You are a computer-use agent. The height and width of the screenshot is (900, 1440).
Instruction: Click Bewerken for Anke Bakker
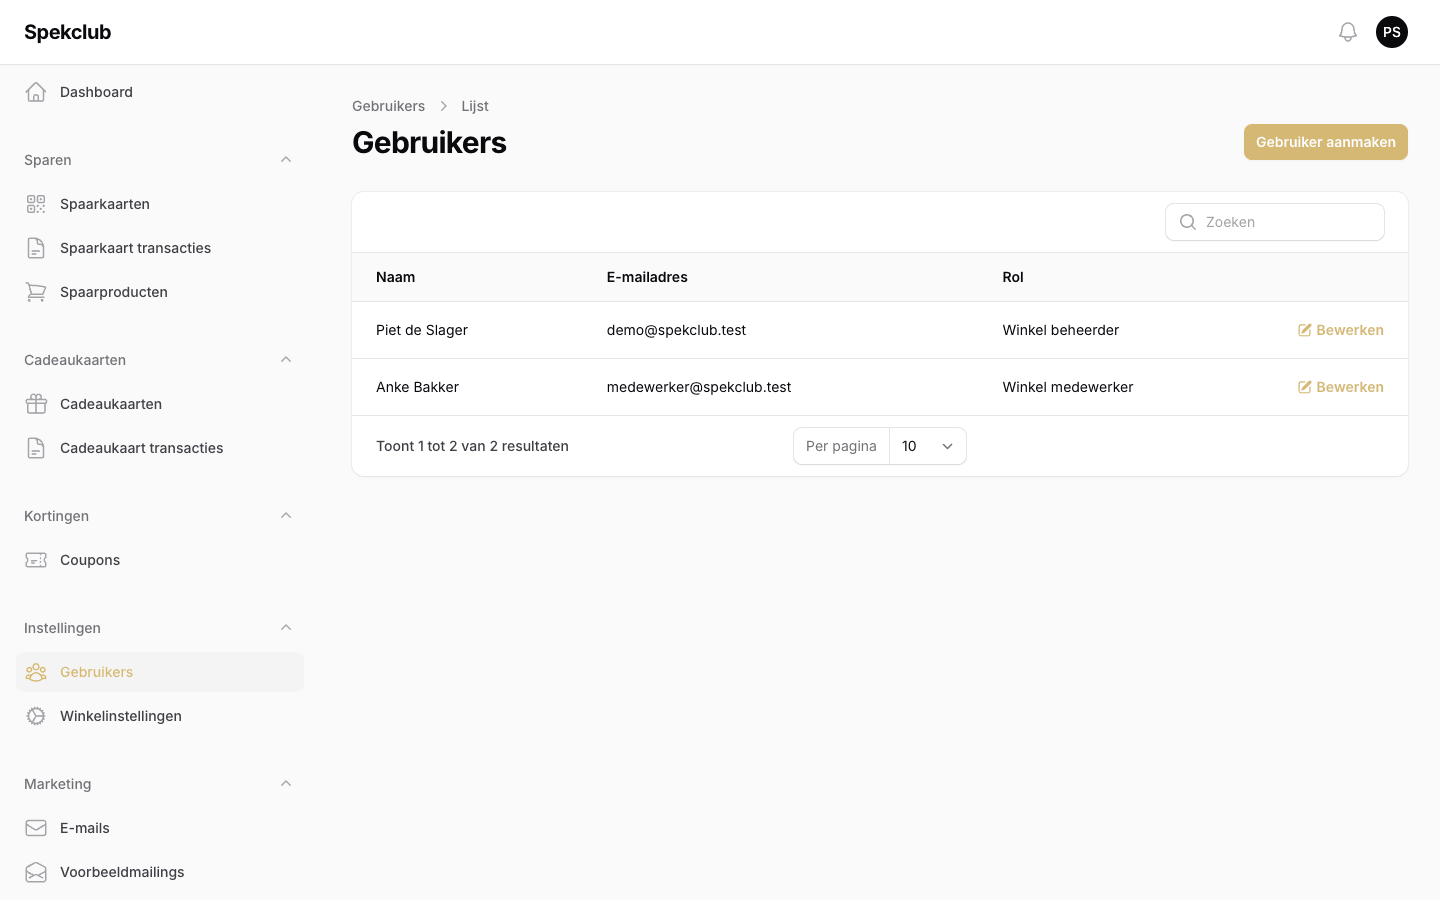point(1341,387)
